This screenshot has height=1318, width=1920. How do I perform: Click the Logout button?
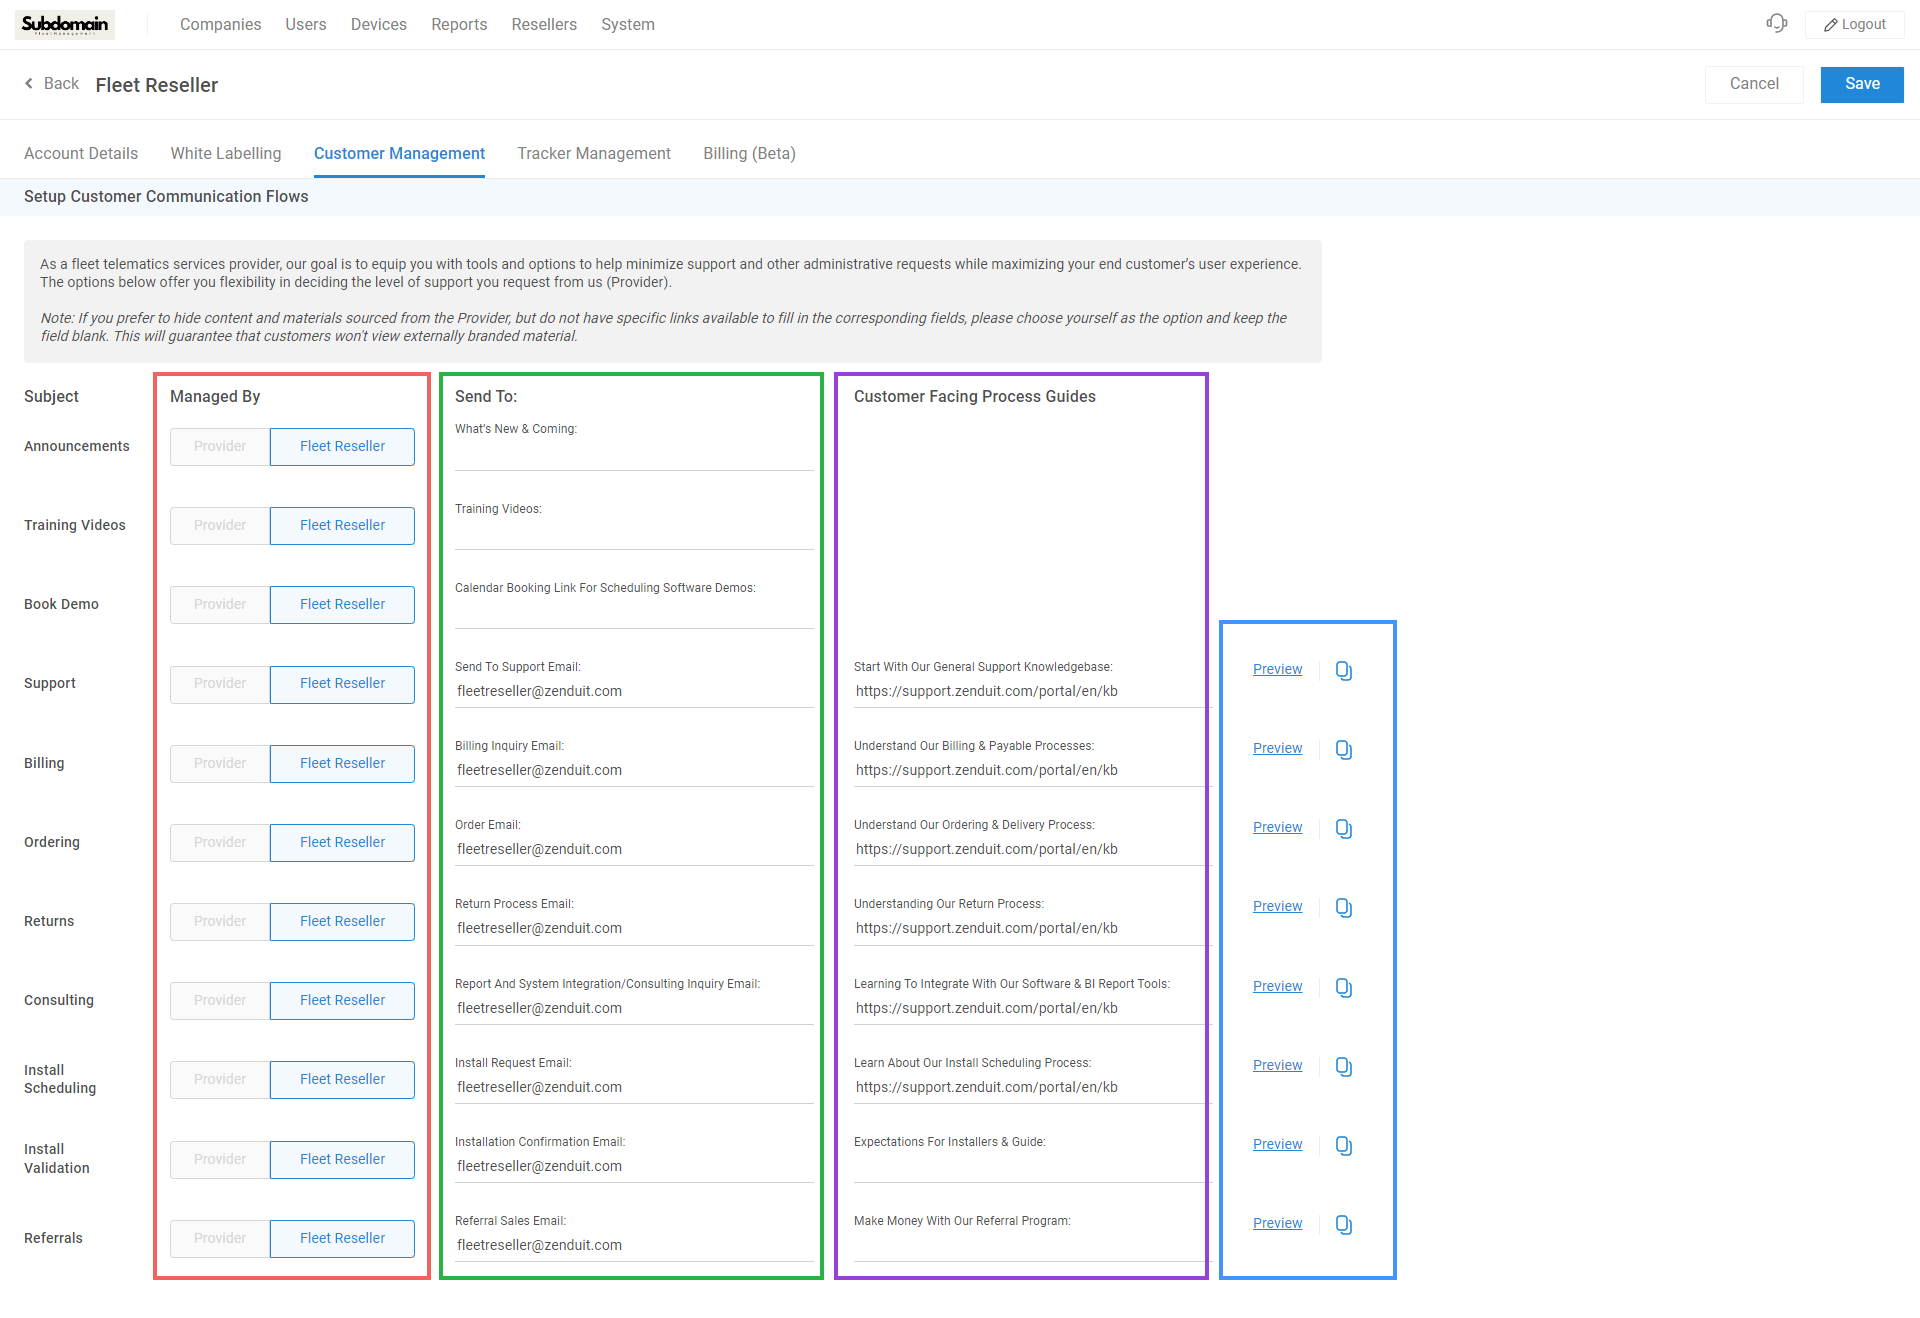1855,25
